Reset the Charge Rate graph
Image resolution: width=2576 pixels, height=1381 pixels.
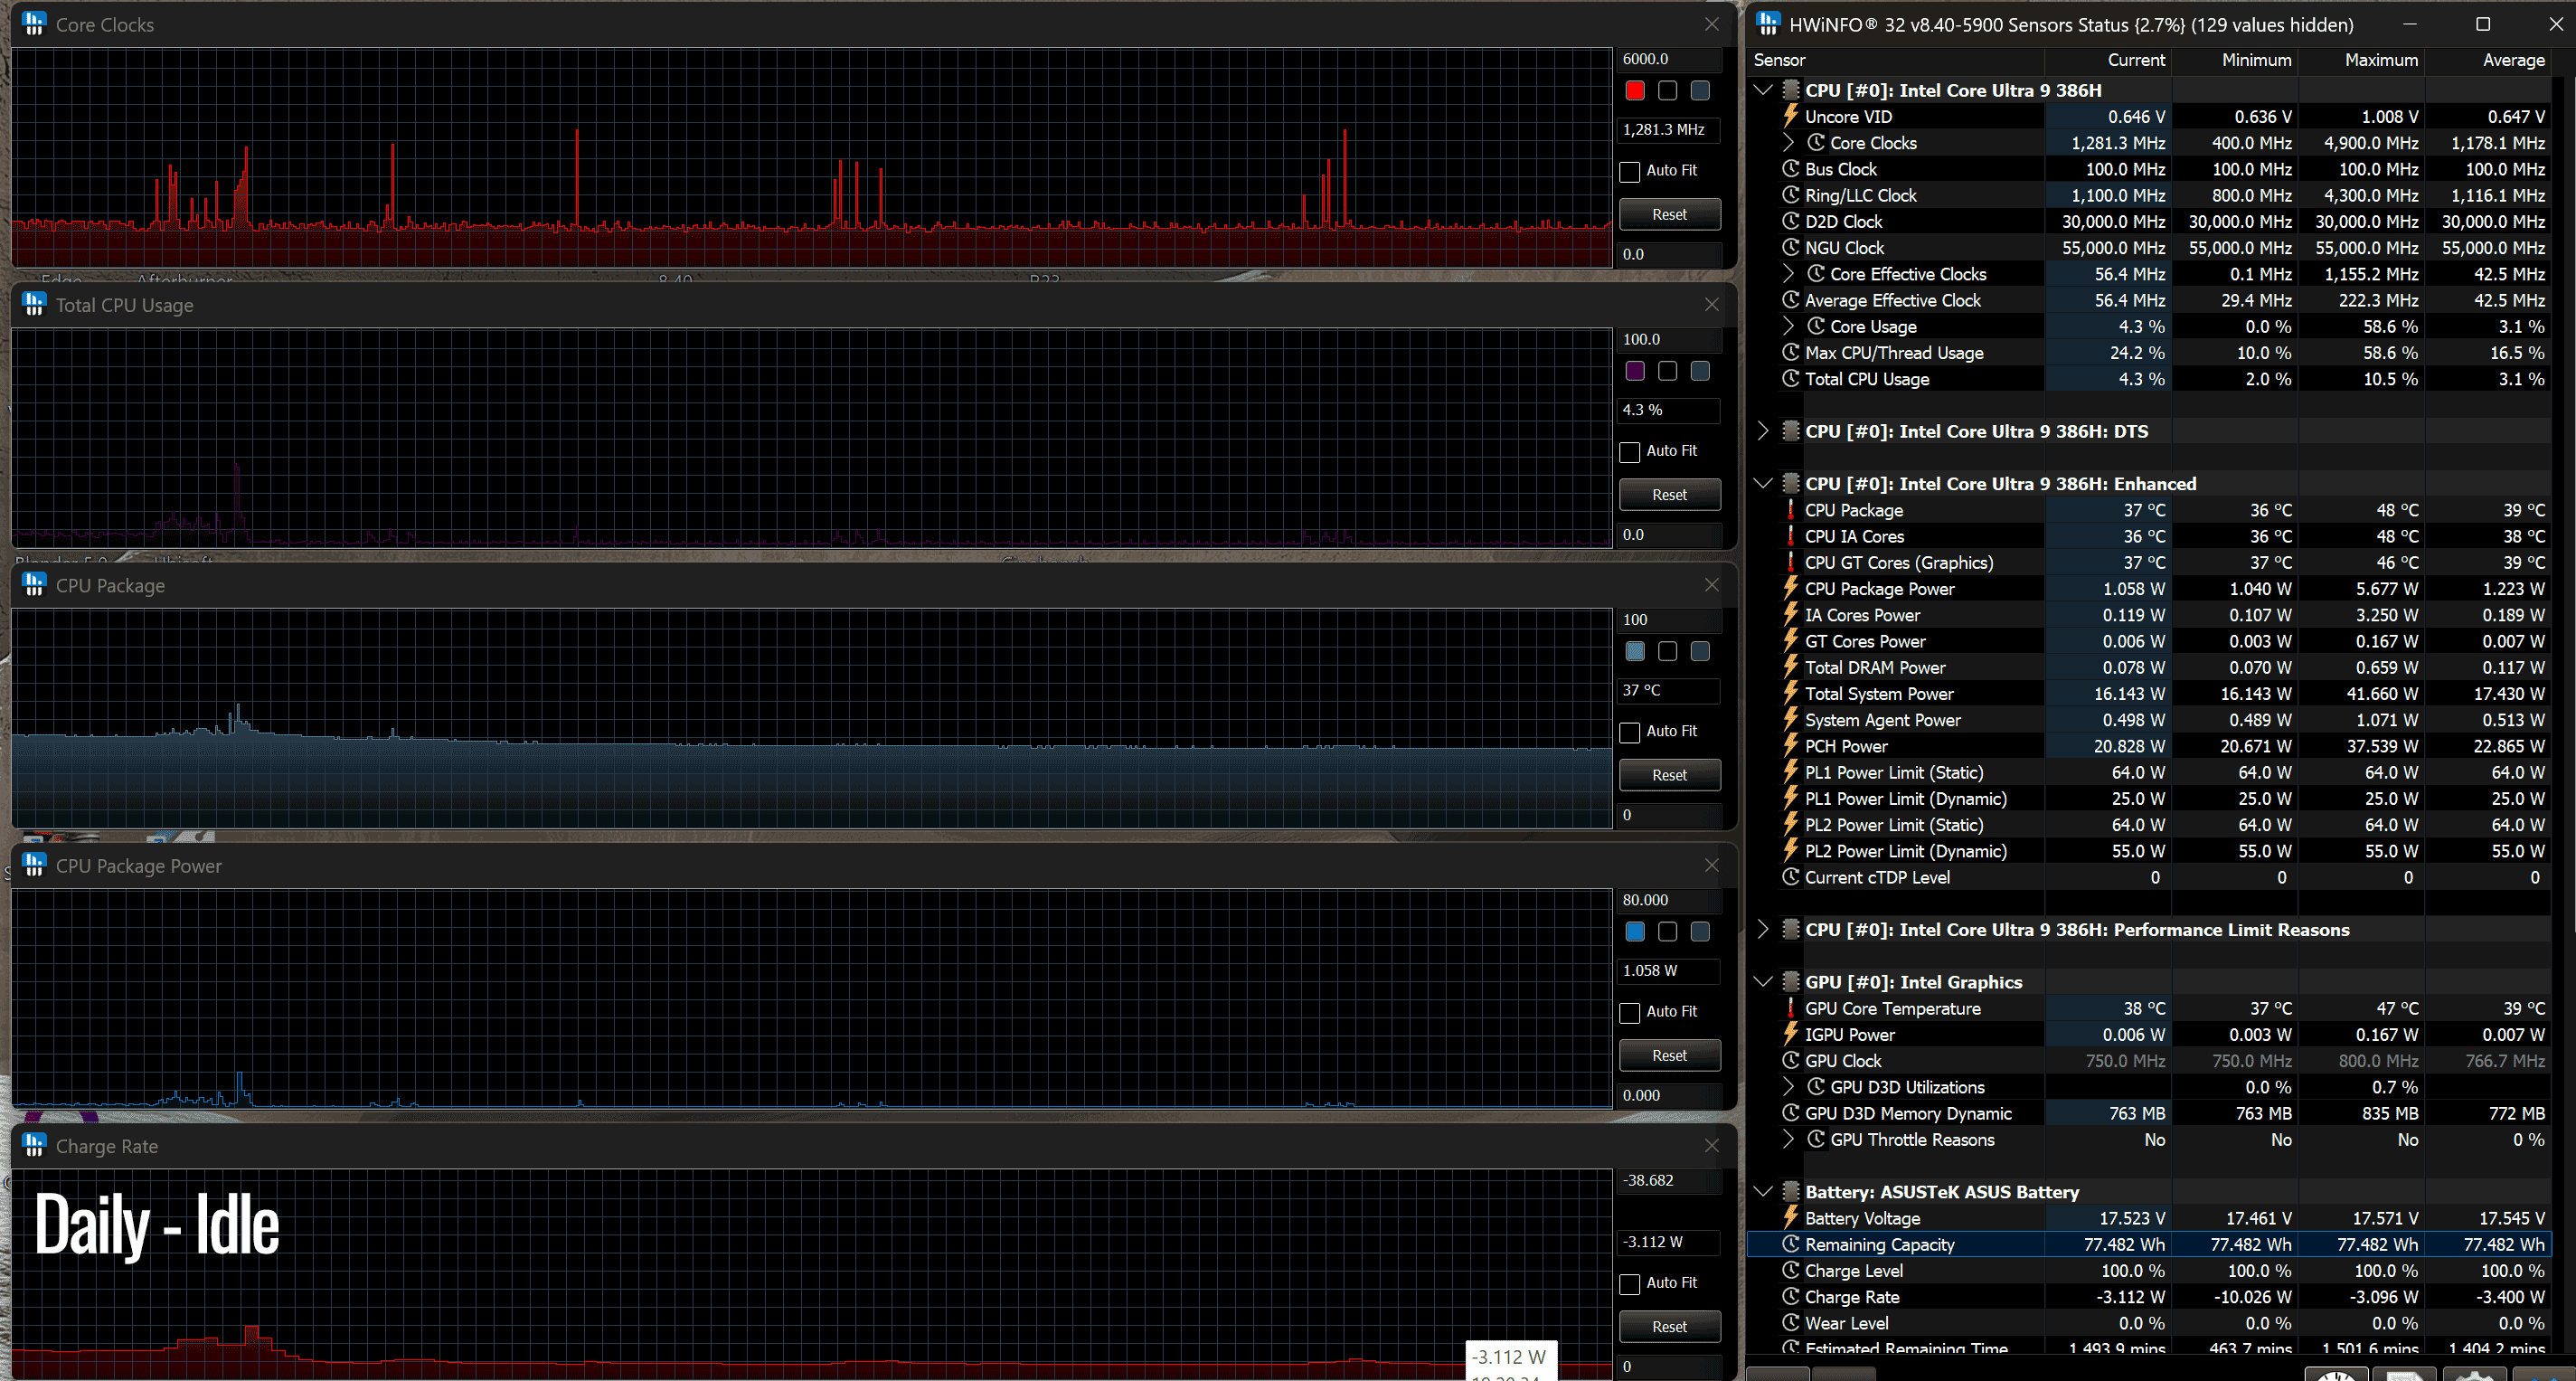[x=1669, y=1326]
